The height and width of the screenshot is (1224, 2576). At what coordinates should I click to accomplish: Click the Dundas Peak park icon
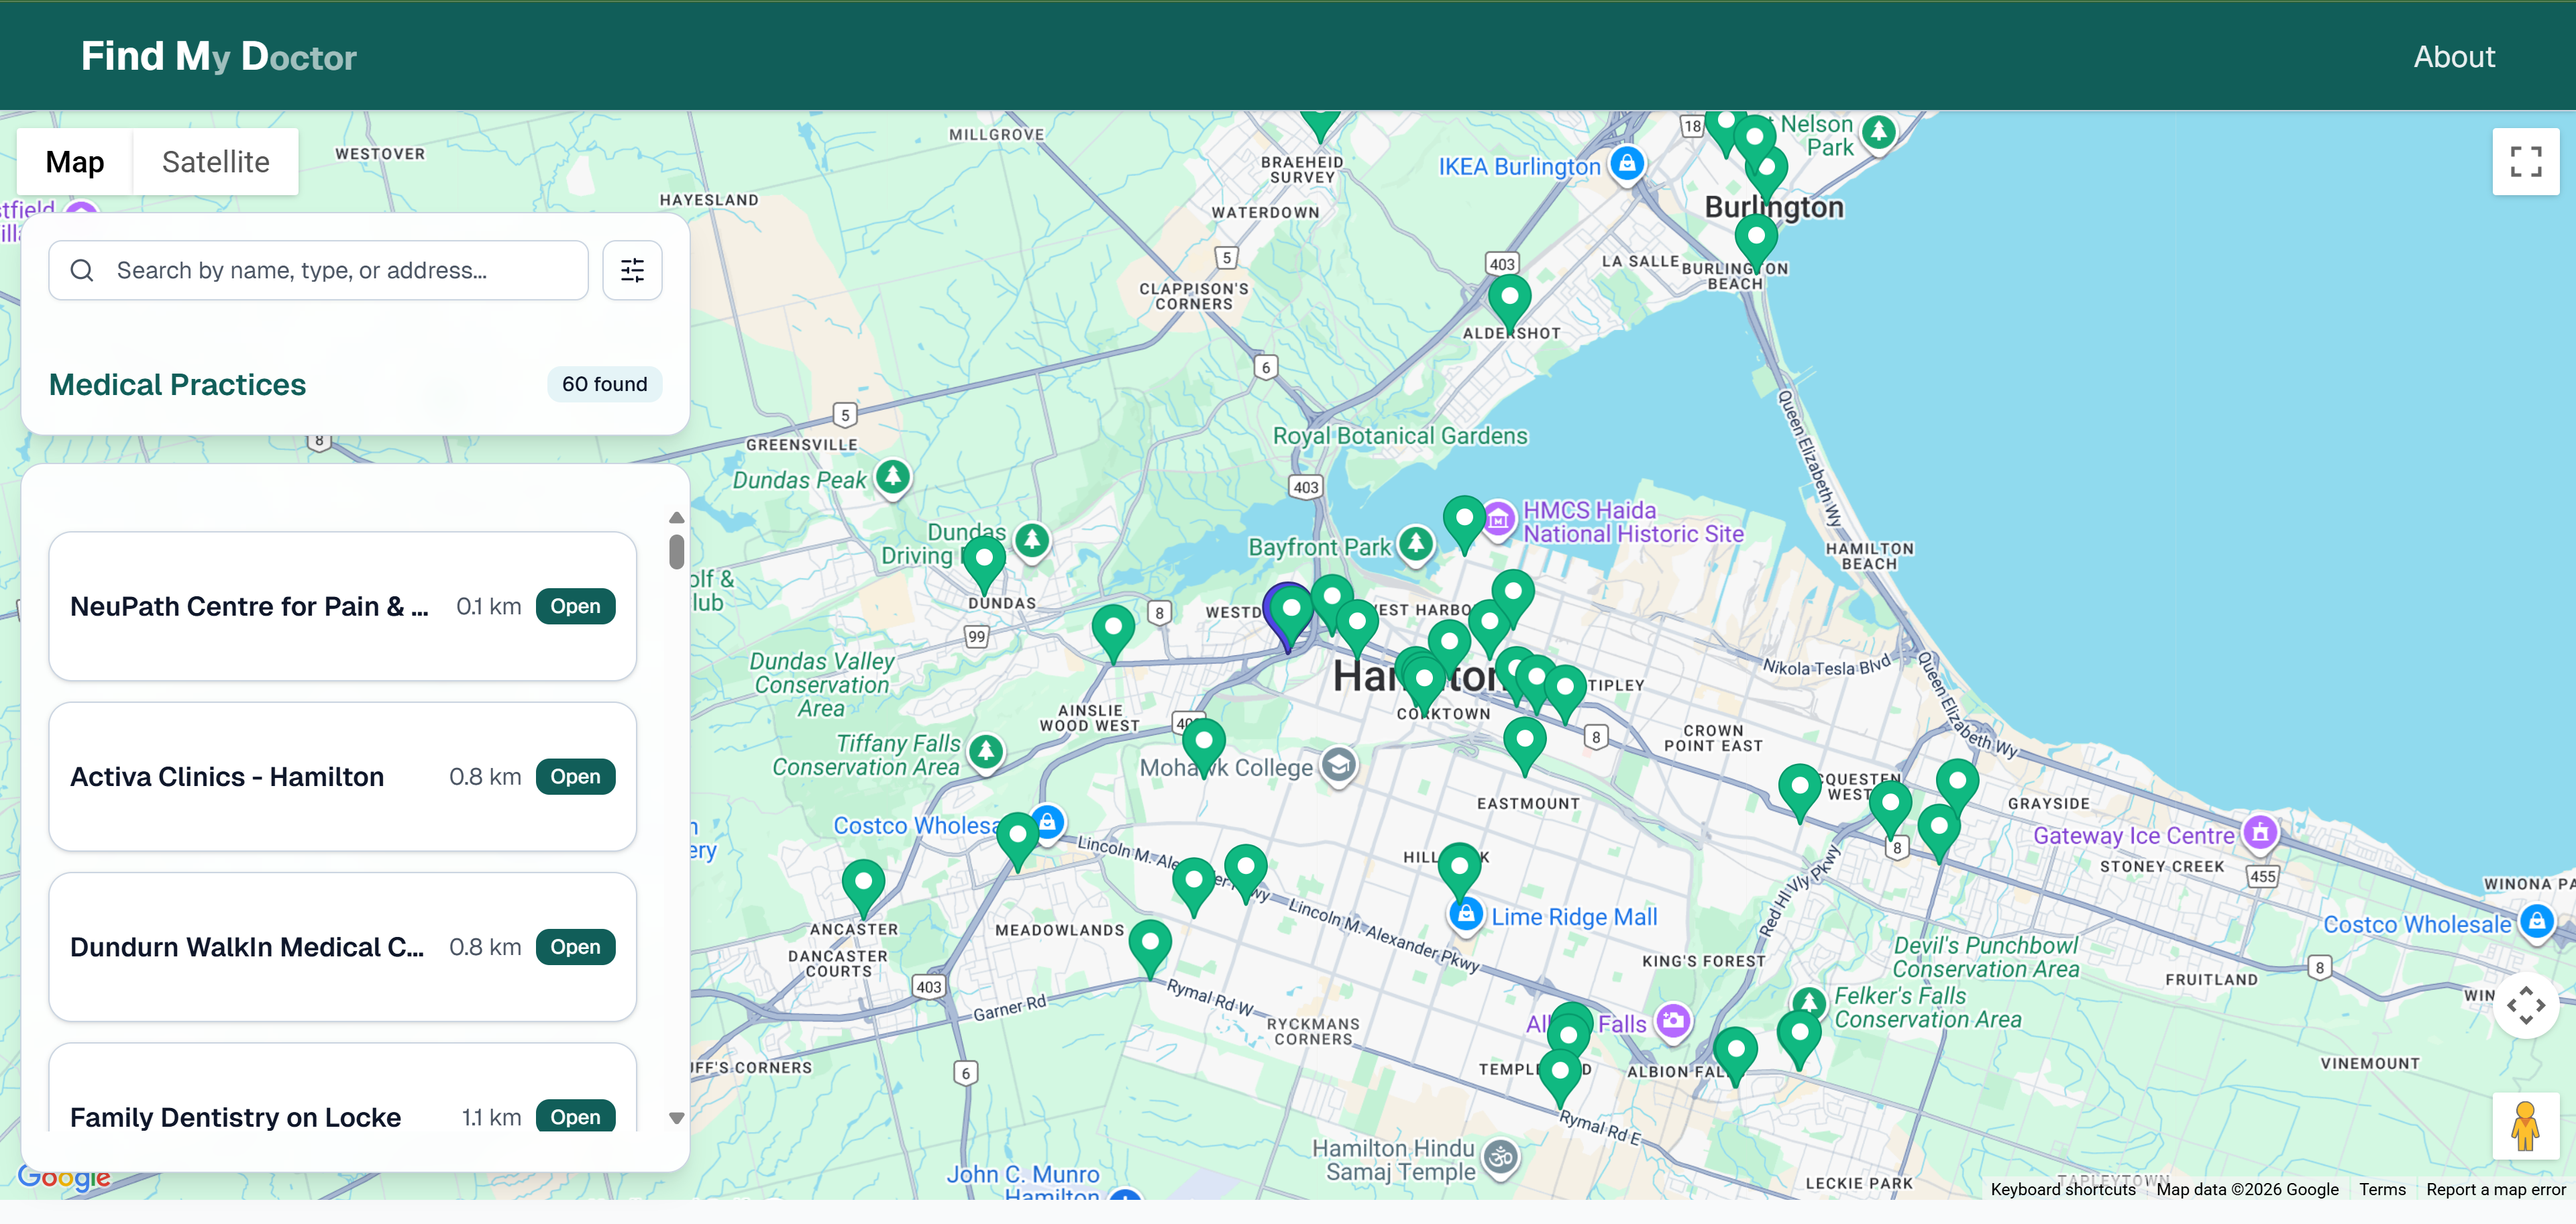pos(892,476)
